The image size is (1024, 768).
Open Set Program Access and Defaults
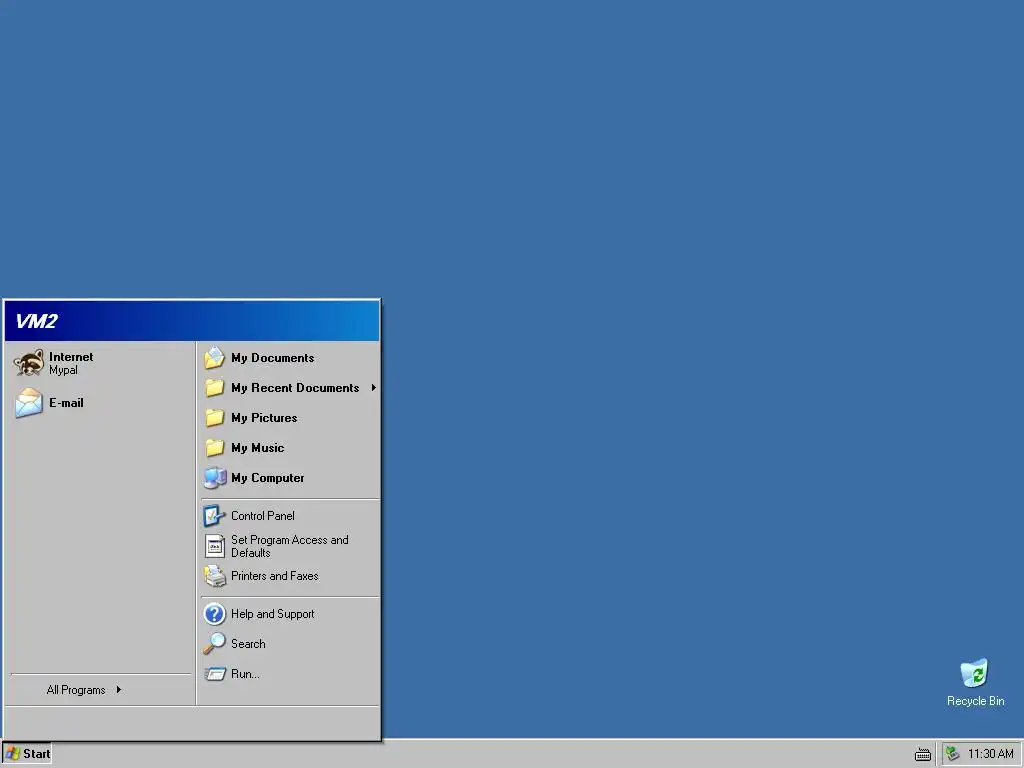289,546
